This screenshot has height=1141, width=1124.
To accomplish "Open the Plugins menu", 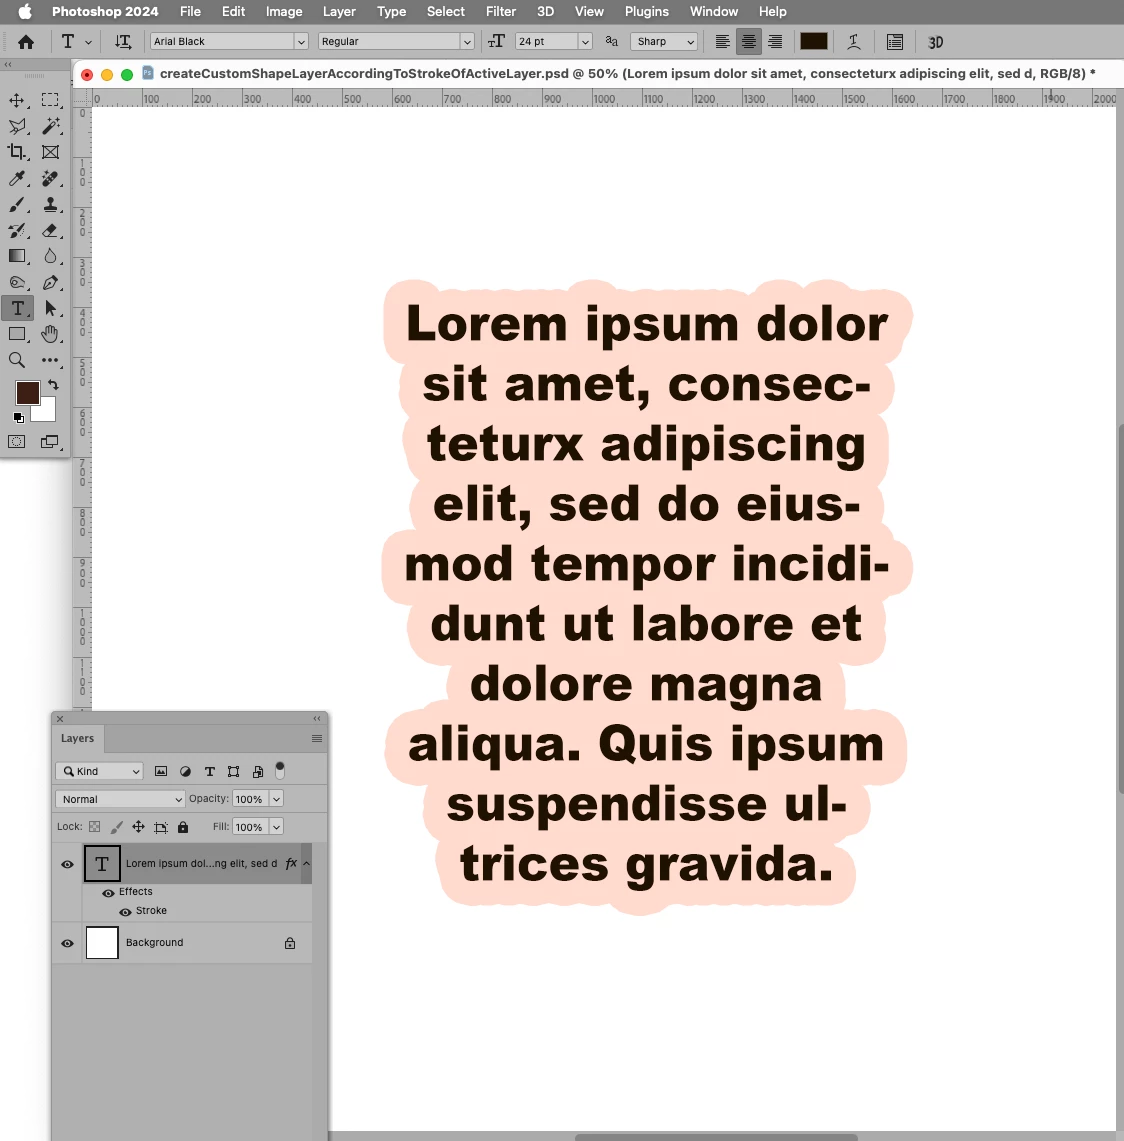I will pos(646,12).
